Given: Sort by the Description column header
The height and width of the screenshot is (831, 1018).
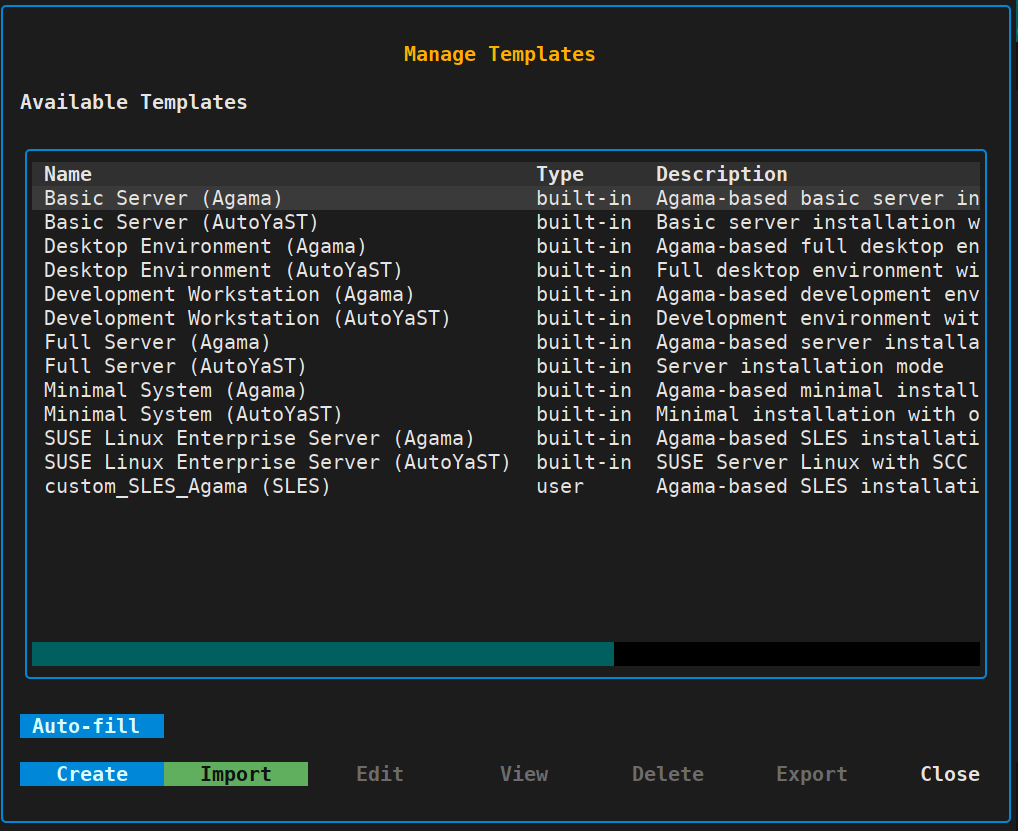Looking at the screenshot, I should click(721, 173).
